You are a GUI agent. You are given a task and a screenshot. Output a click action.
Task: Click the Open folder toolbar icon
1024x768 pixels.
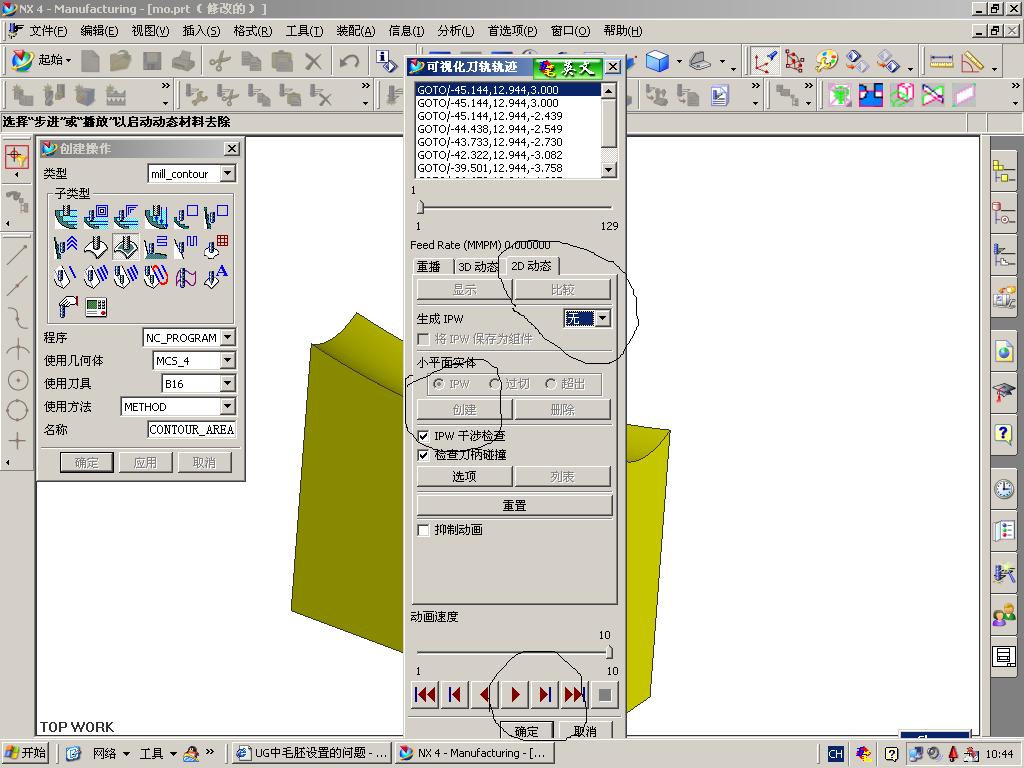(x=121, y=61)
